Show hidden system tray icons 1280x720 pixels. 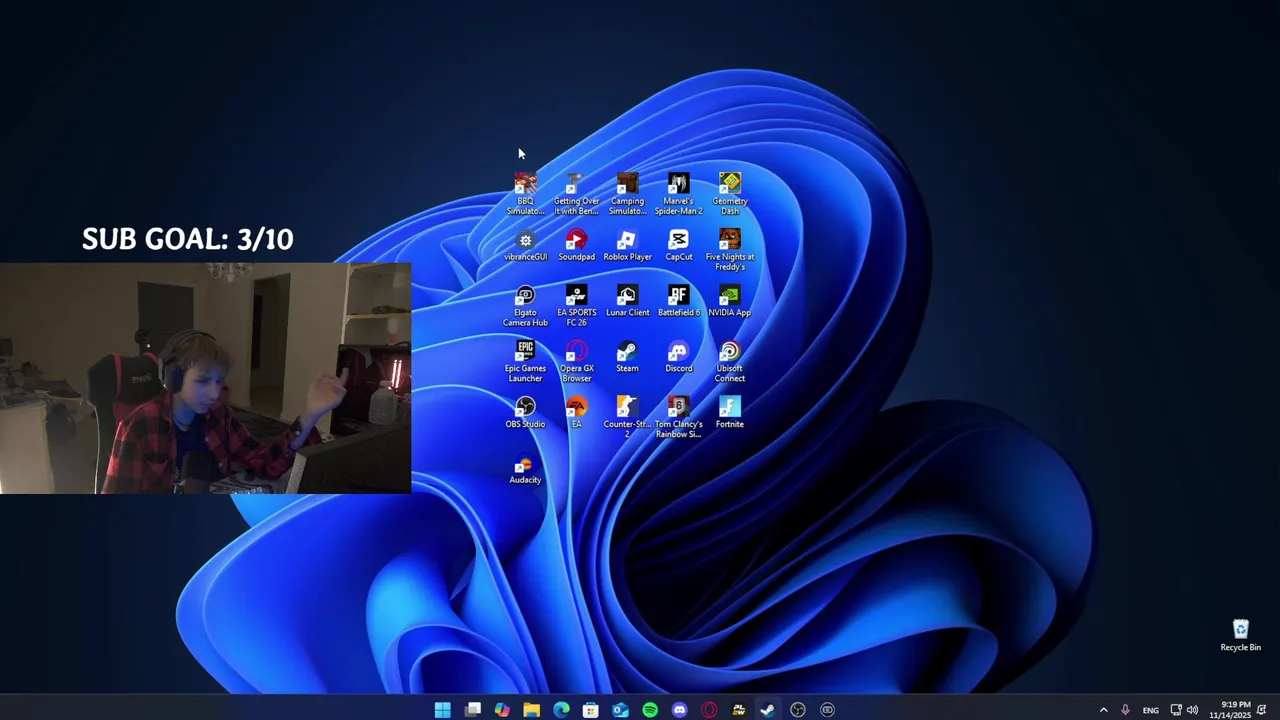click(x=1103, y=710)
